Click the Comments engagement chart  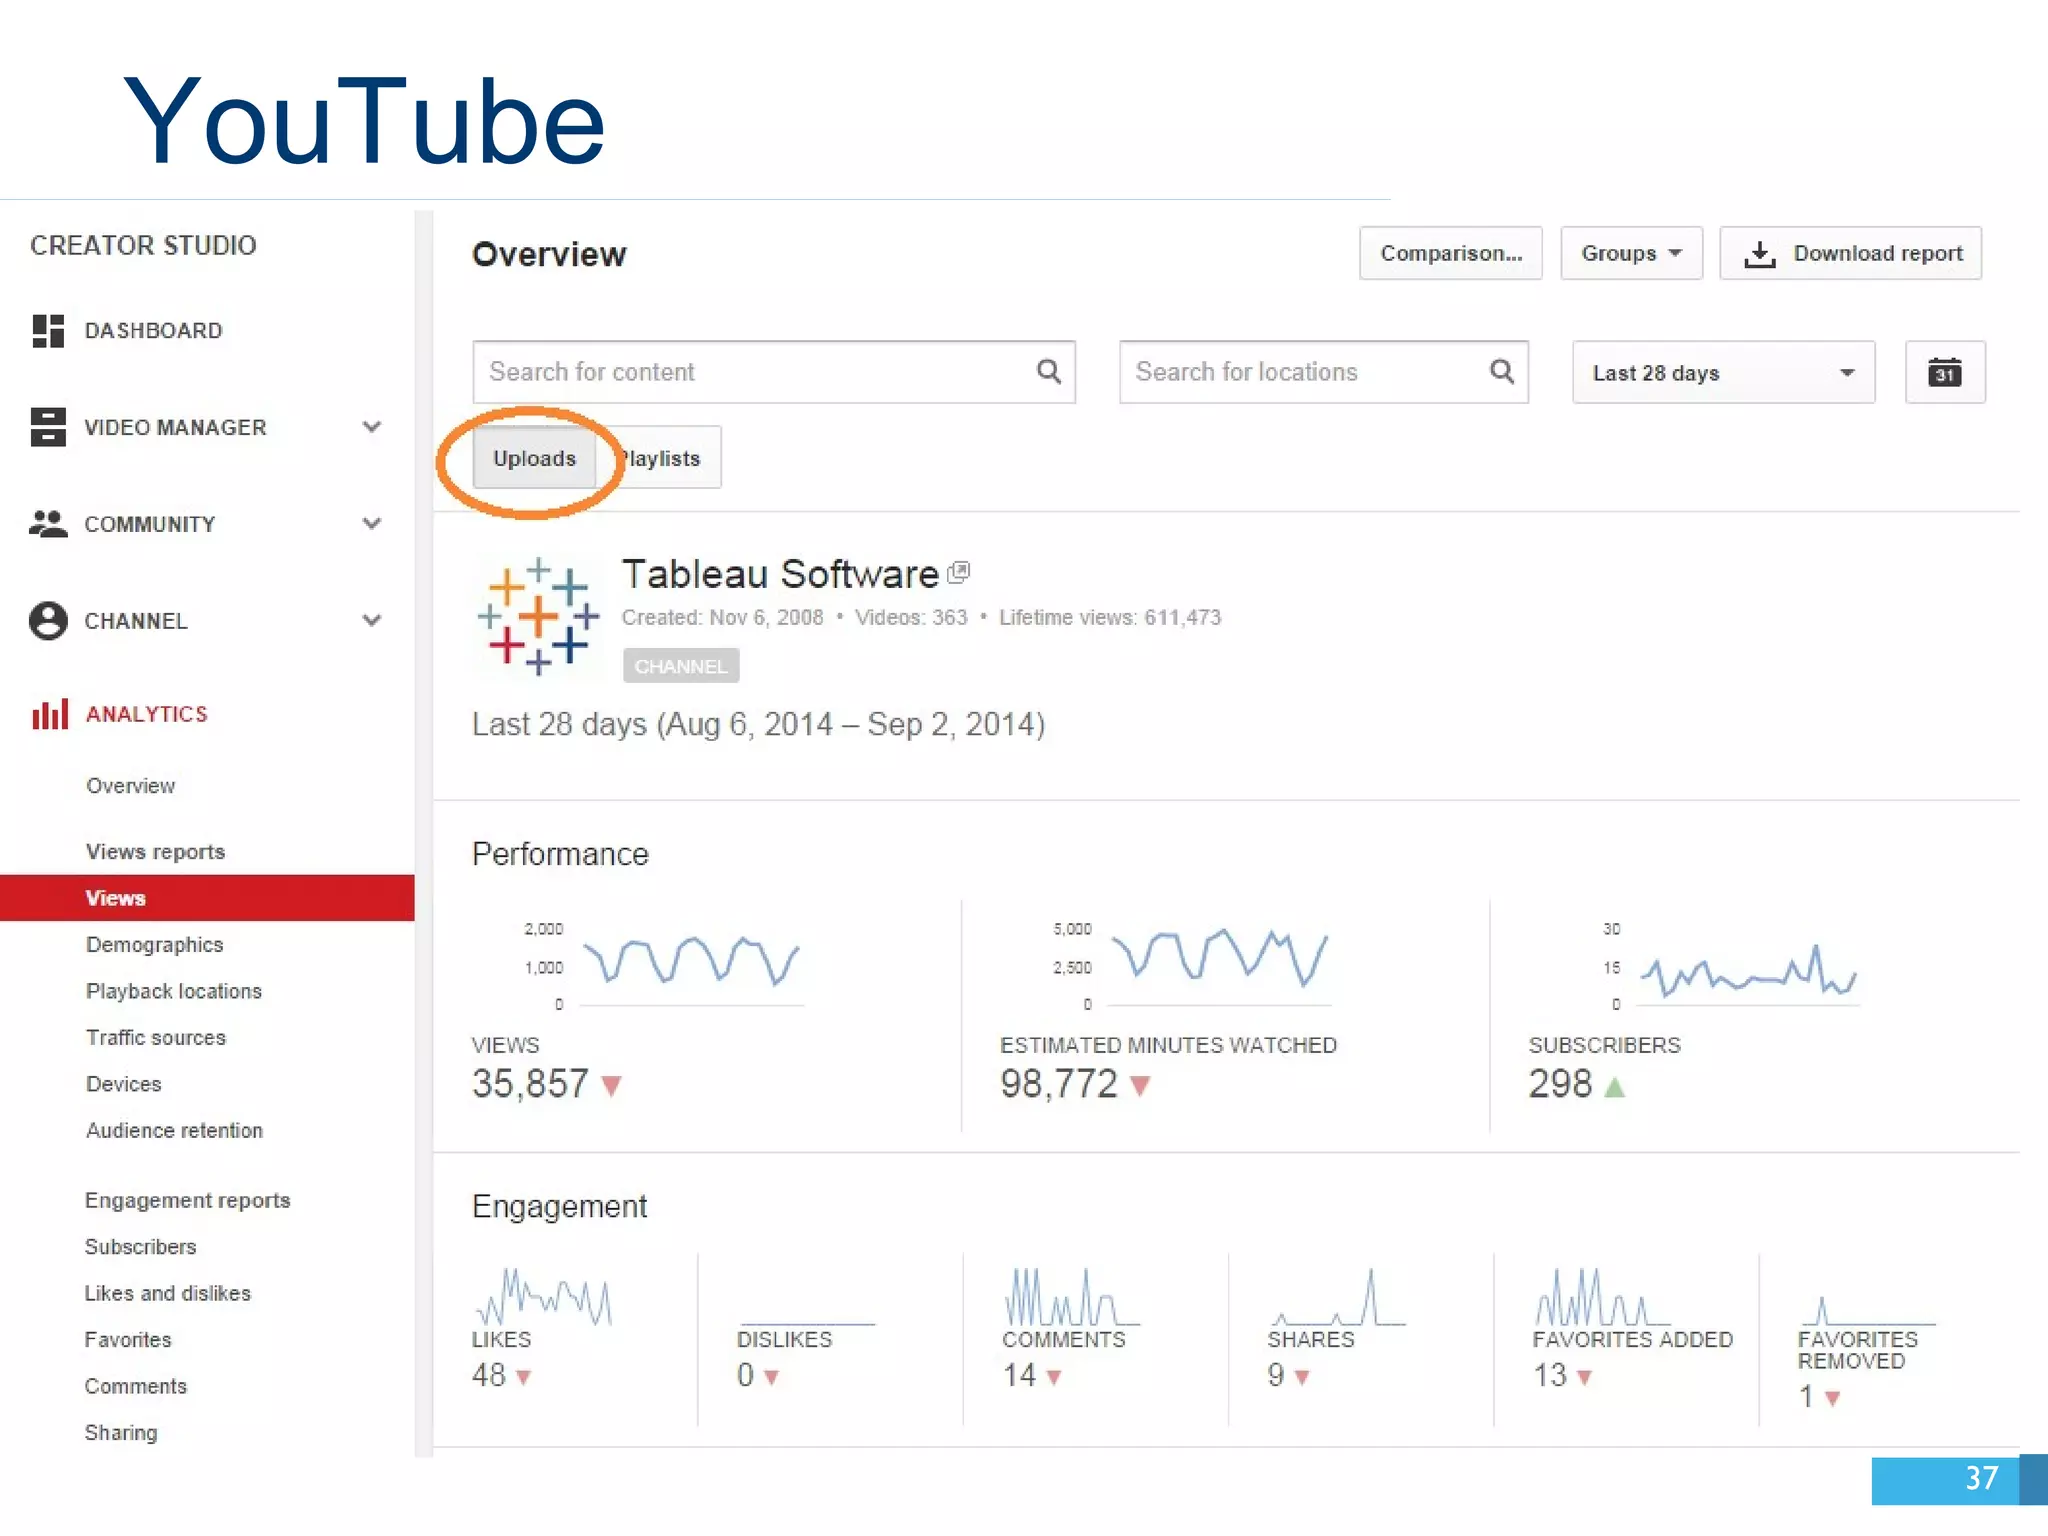(x=1070, y=1296)
